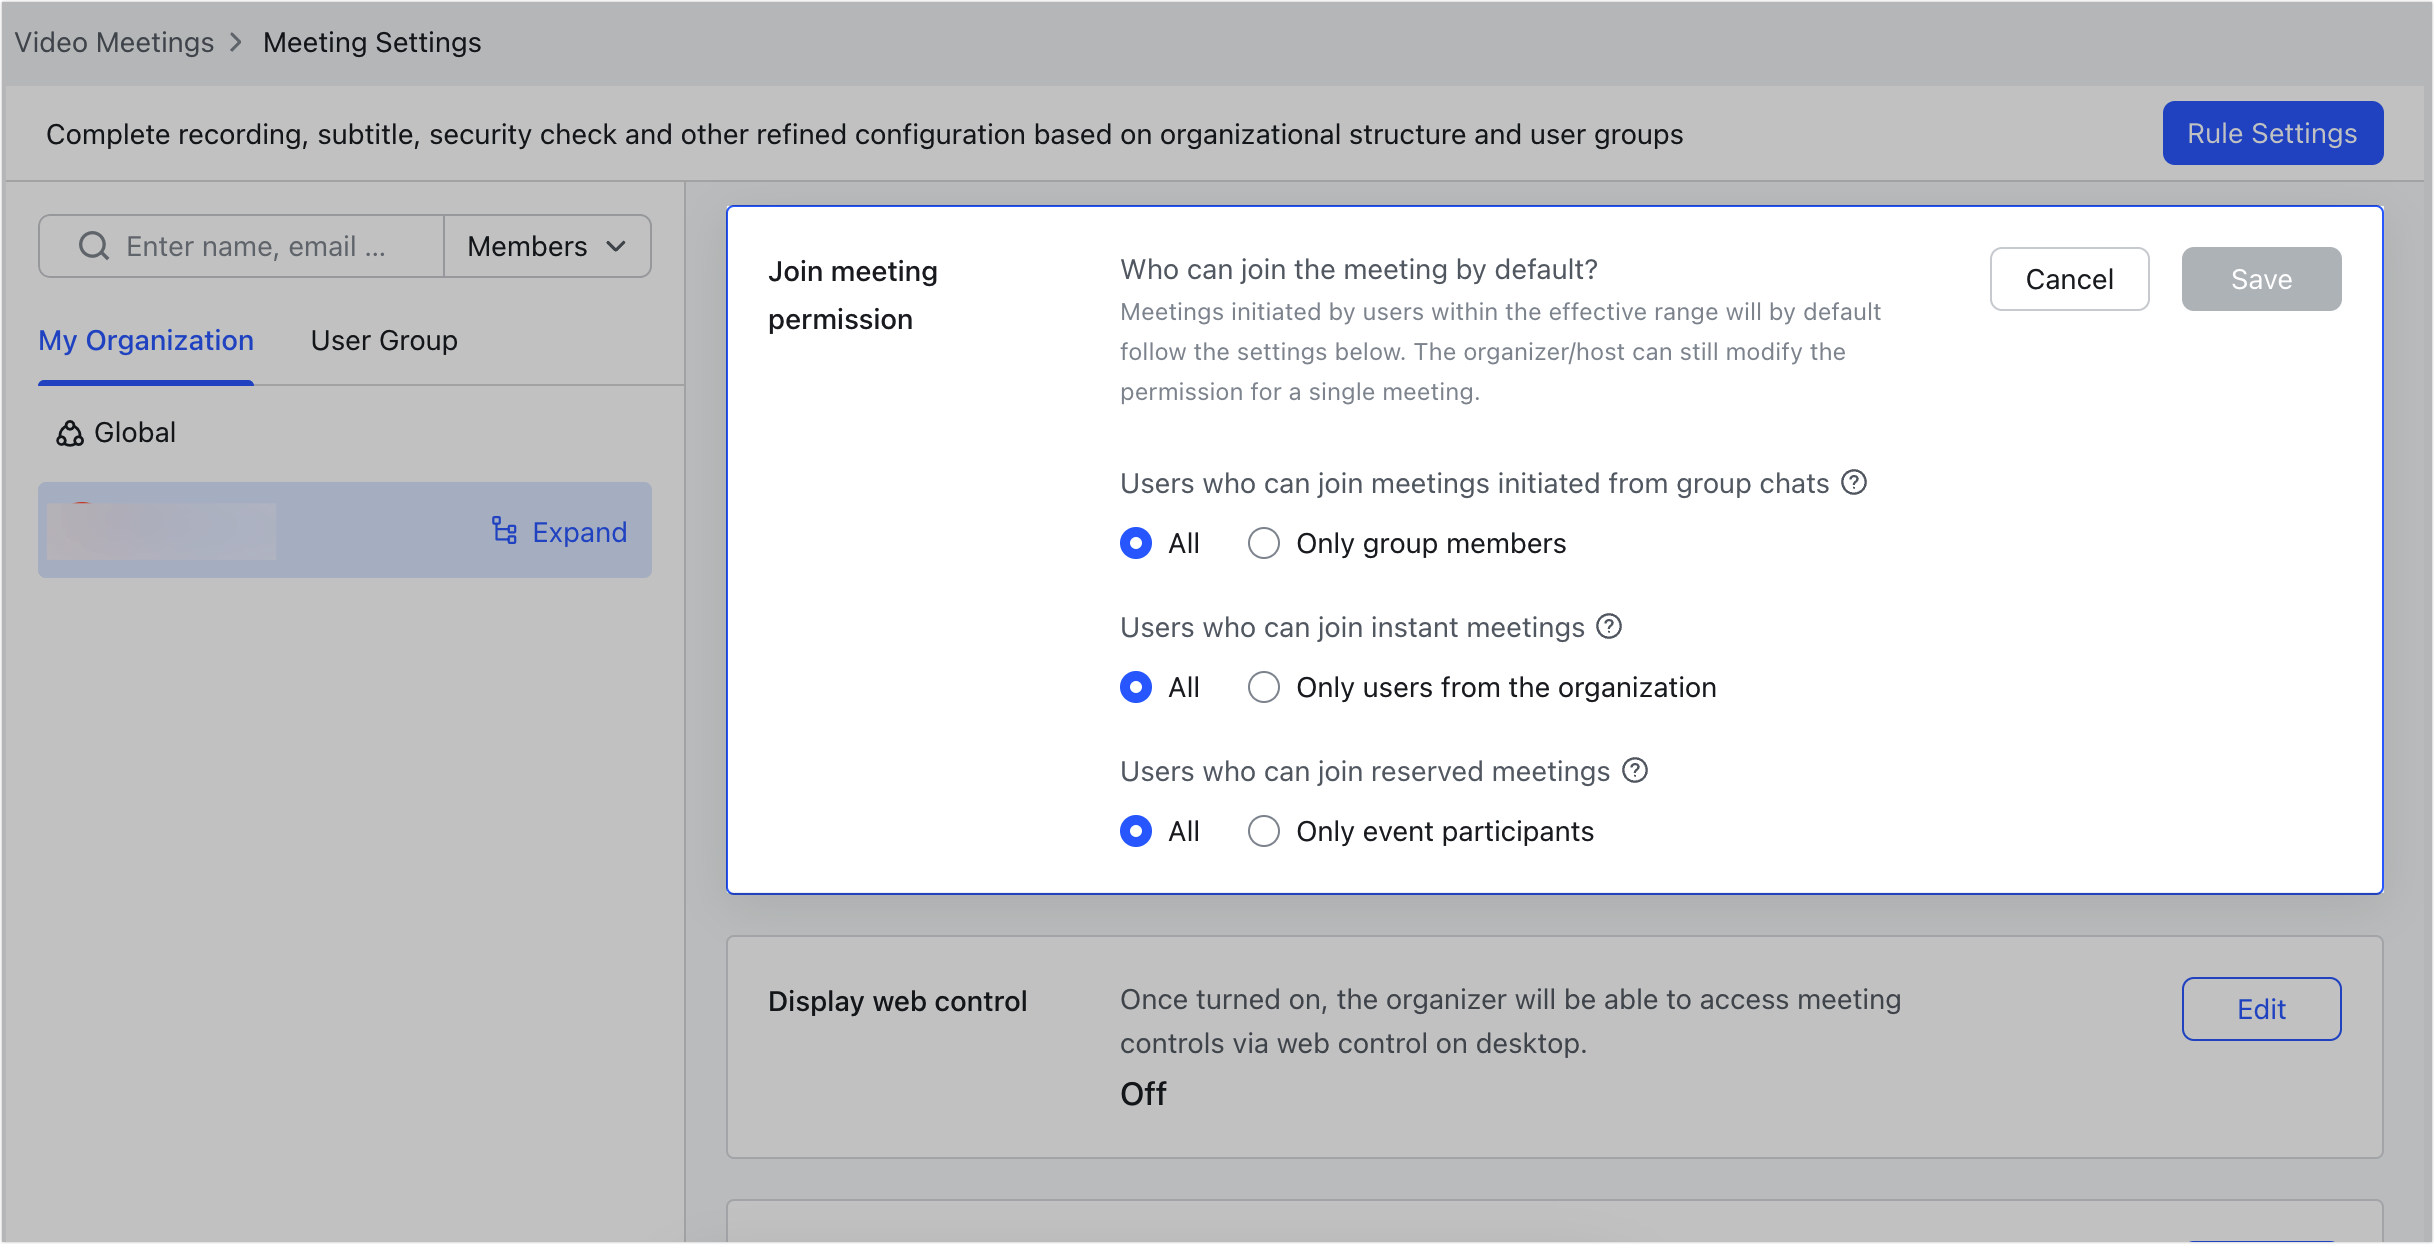Open help icon for group chat meetings
Screen dimensions: 2434x1244
click(x=1854, y=483)
